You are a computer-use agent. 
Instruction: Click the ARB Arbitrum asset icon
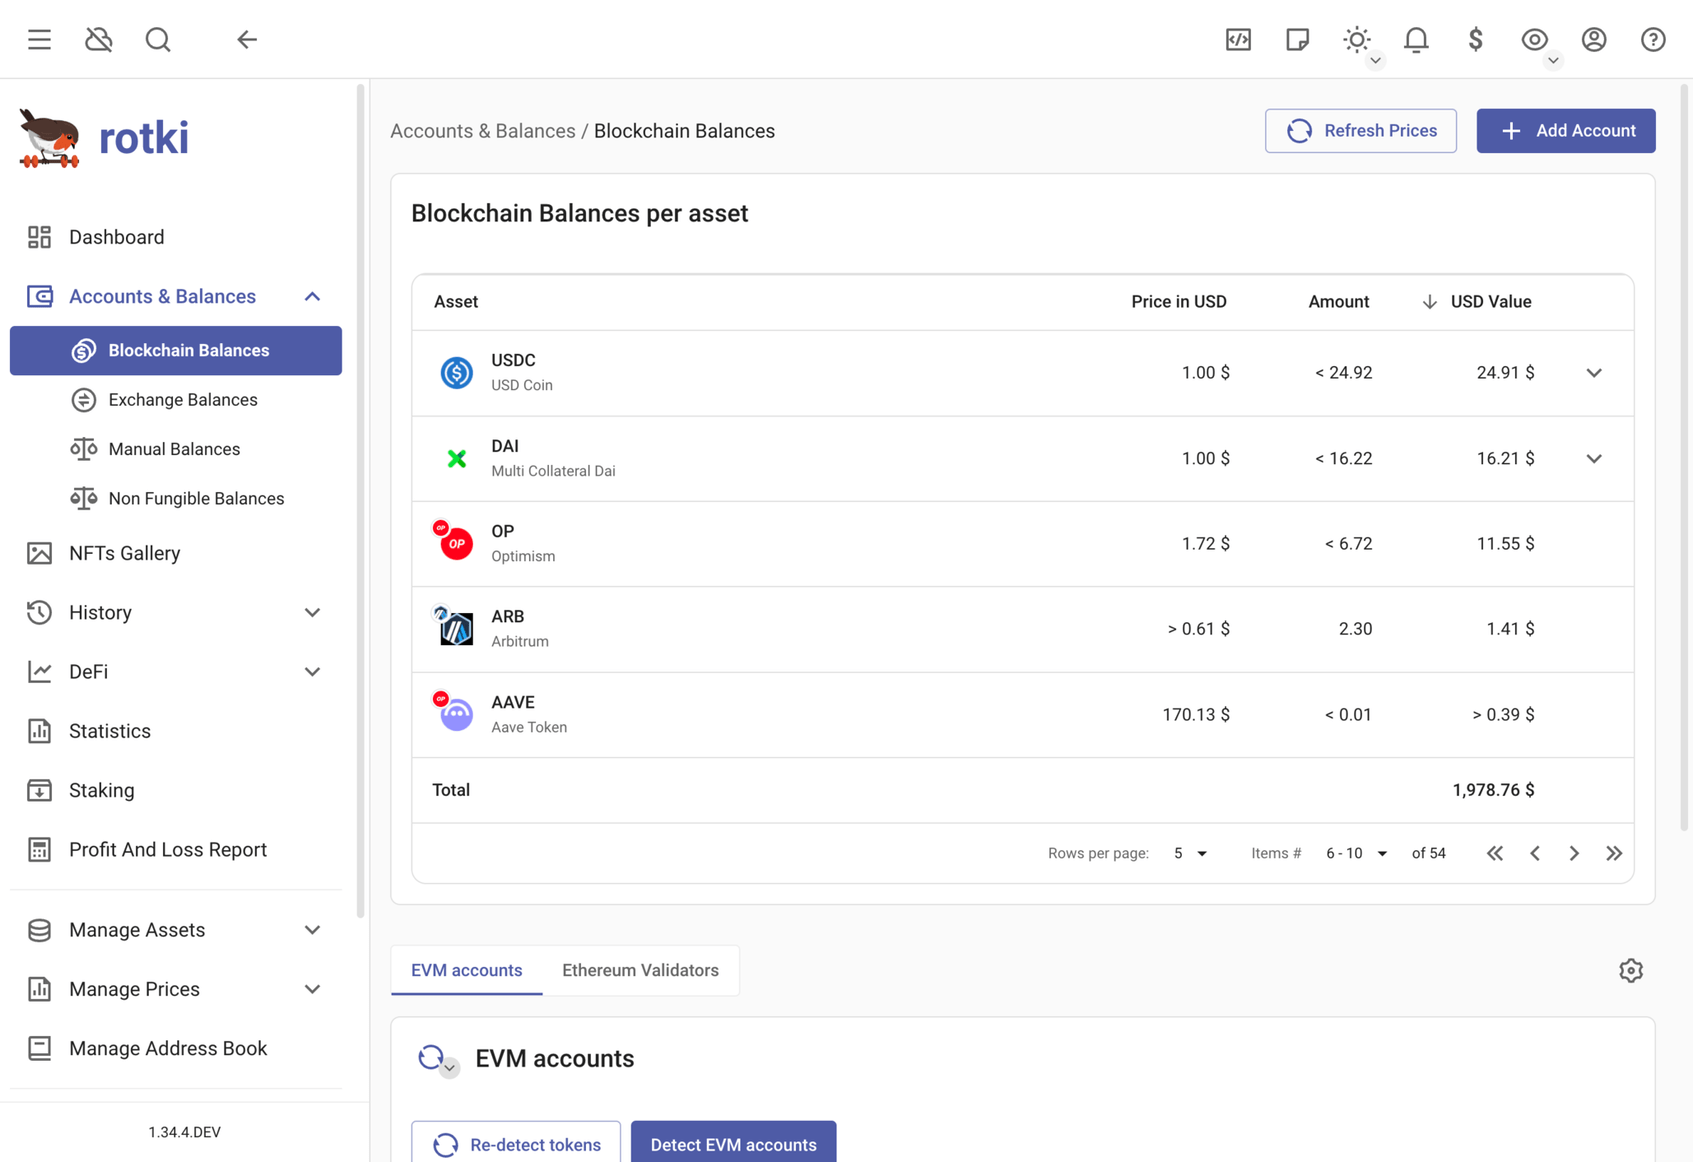[456, 629]
